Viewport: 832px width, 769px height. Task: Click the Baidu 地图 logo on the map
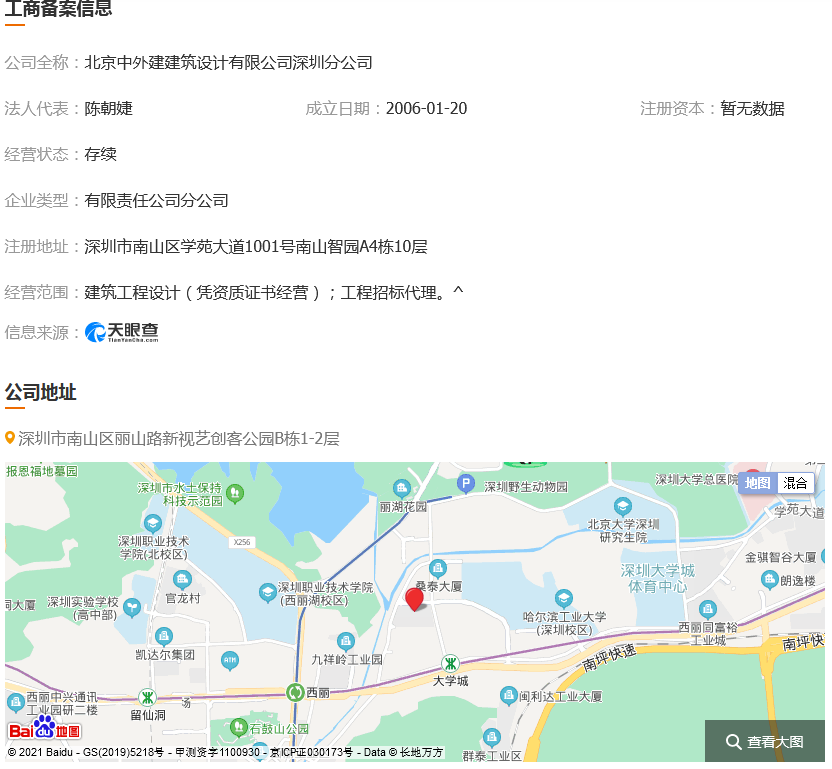tap(45, 728)
